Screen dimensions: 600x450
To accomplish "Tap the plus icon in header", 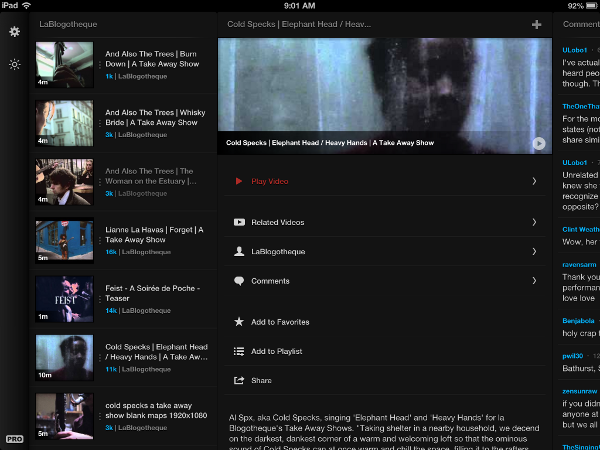I will 537,24.
